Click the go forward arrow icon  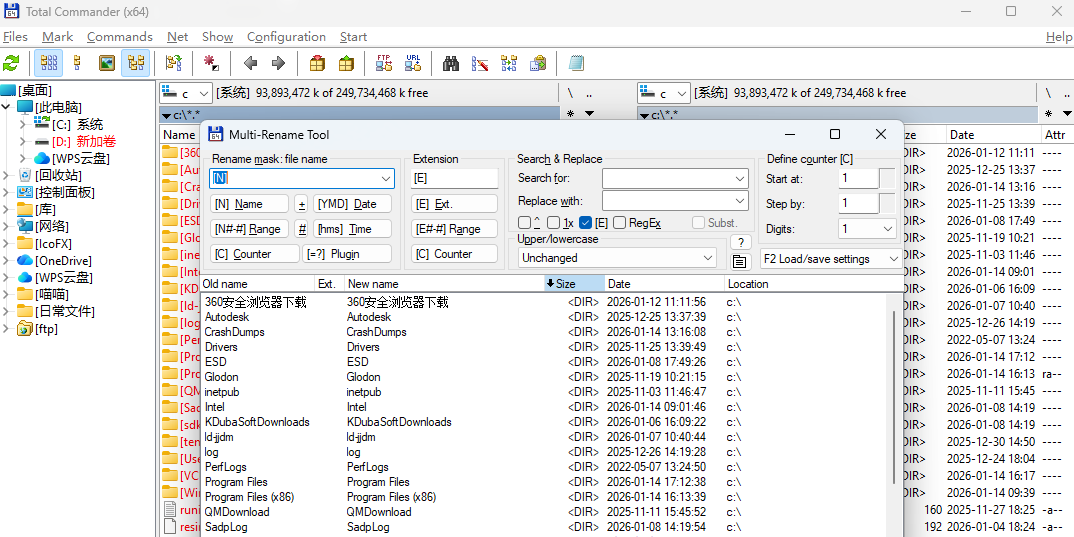point(278,63)
